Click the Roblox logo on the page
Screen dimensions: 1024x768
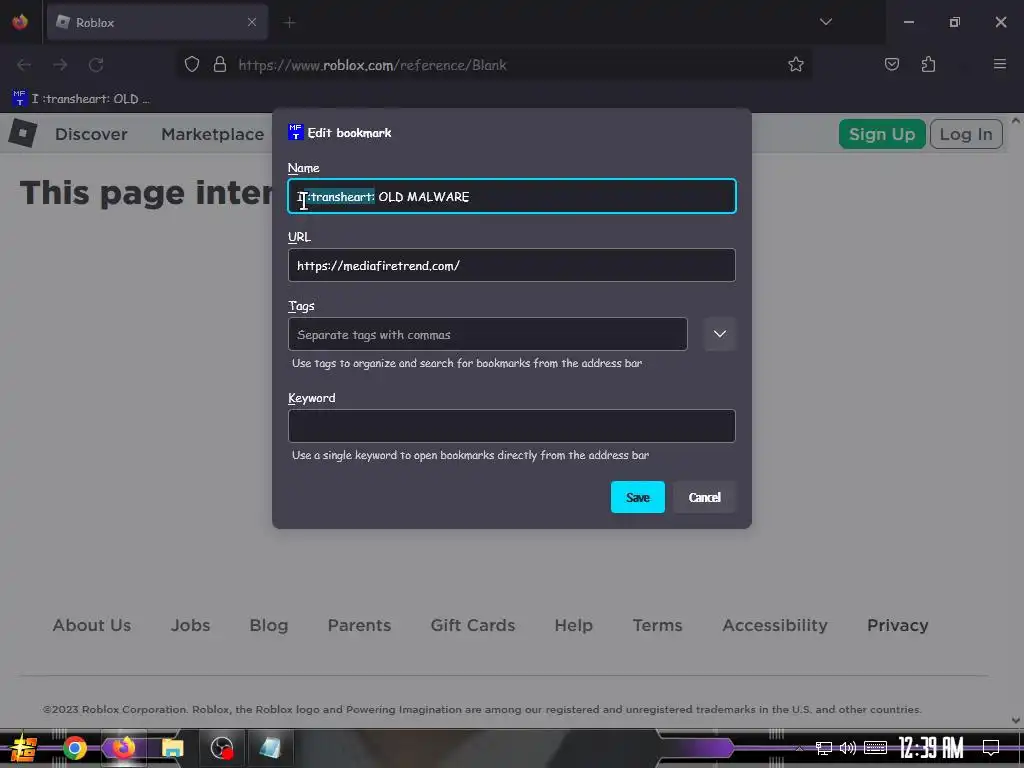pyautogui.click(x=23, y=133)
